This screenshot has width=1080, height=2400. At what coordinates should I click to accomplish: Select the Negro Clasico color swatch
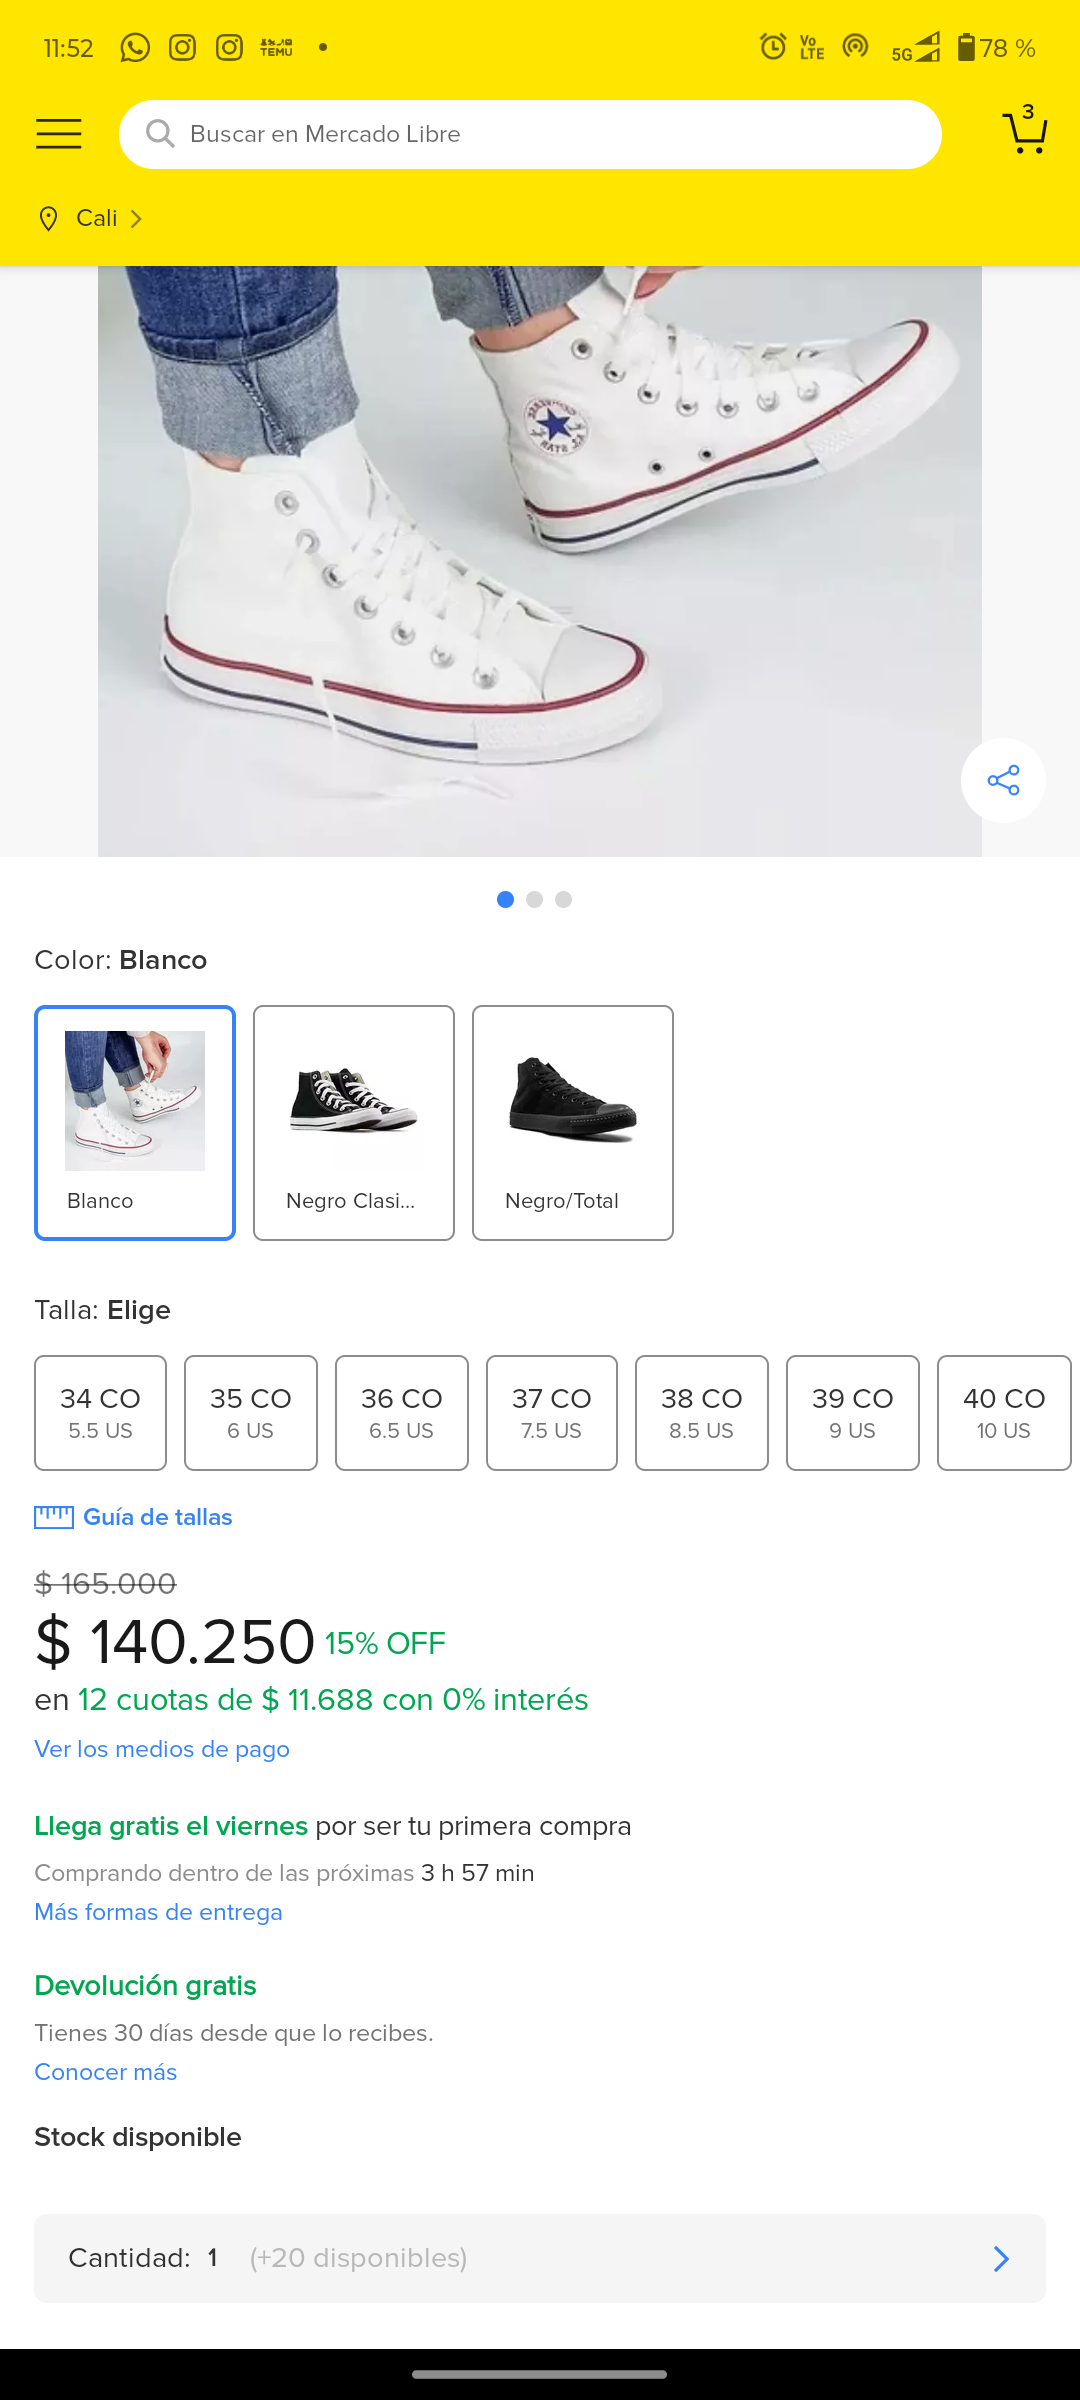pyautogui.click(x=354, y=1122)
